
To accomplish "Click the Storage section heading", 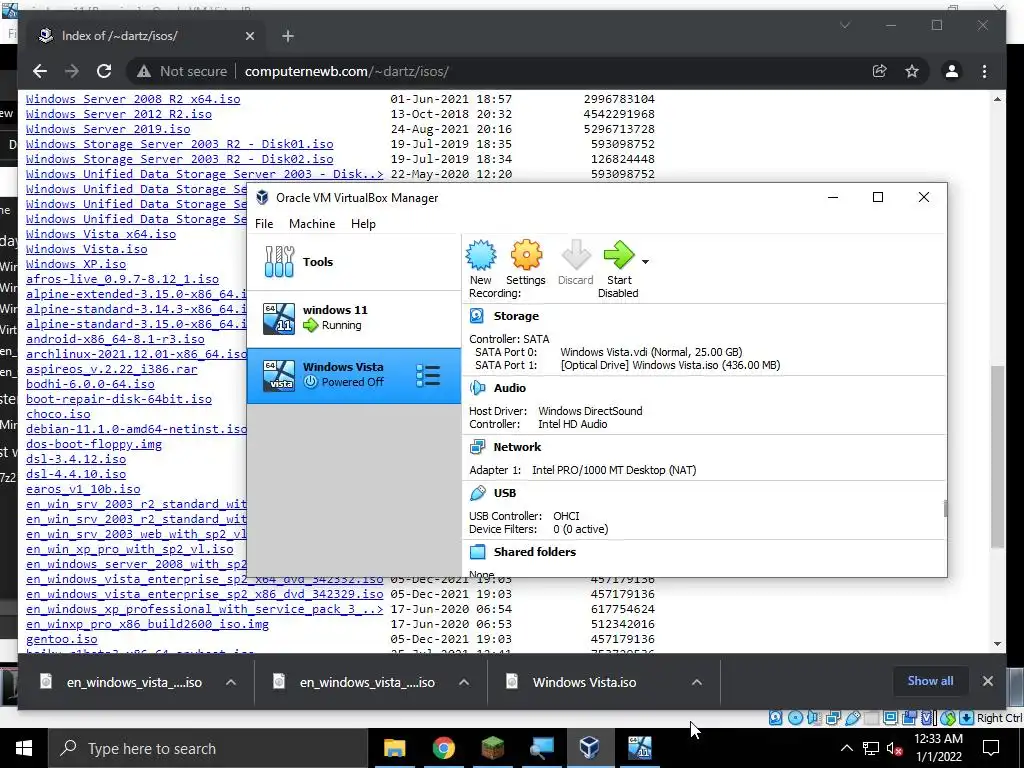I will pyautogui.click(x=516, y=316).
